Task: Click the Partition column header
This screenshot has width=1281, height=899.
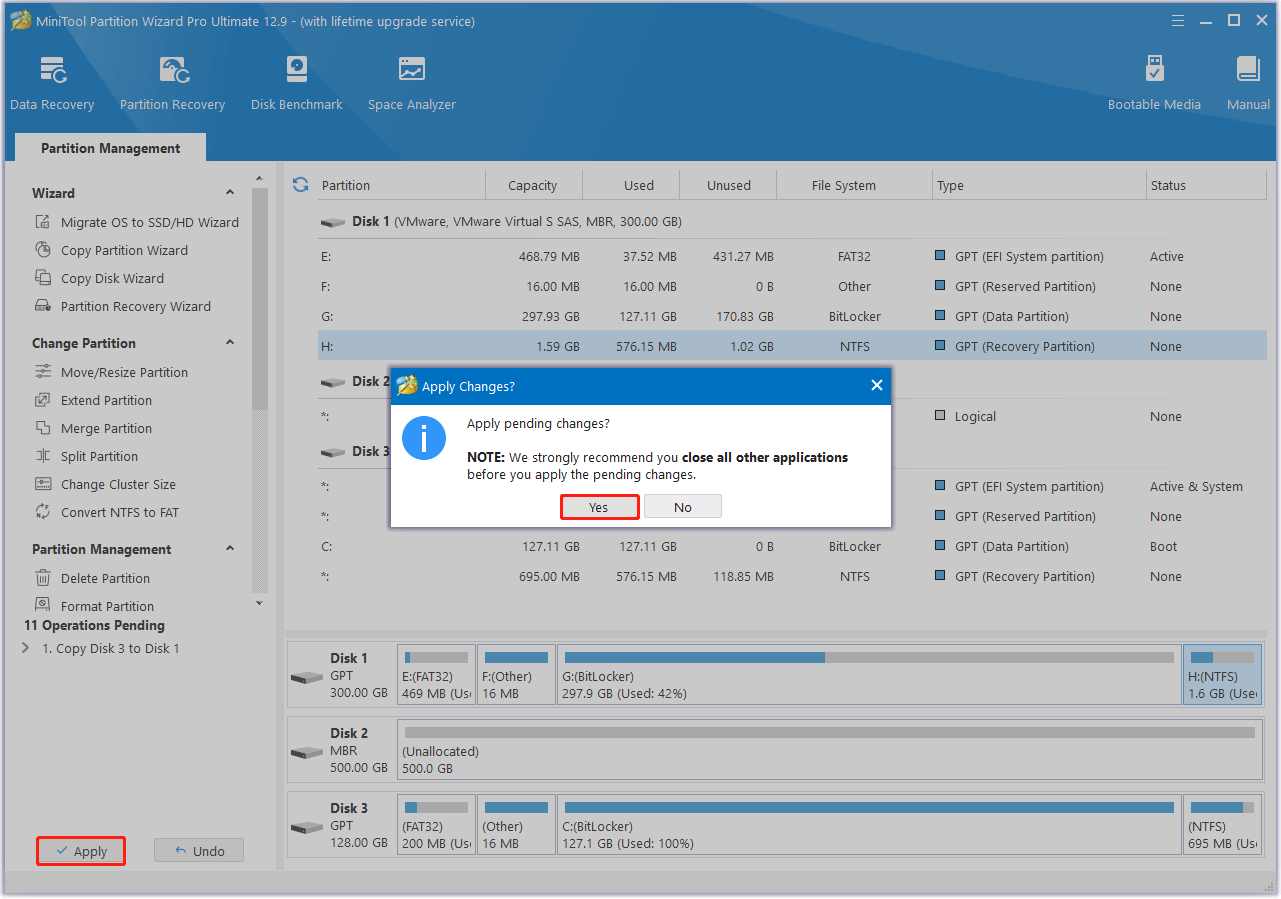Action: click(x=400, y=185)
